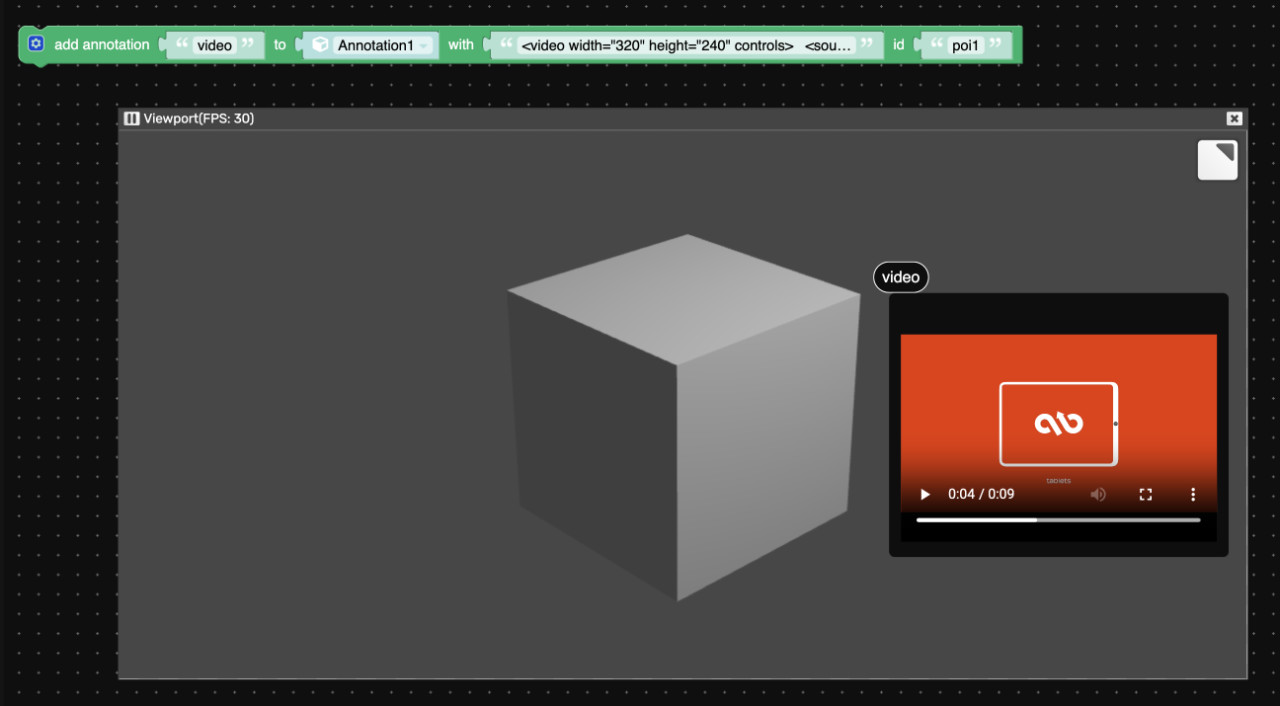Click the fullscreen corner button in viewport
Viewport: 1280px width, 706px height.
pos(1217,160)
